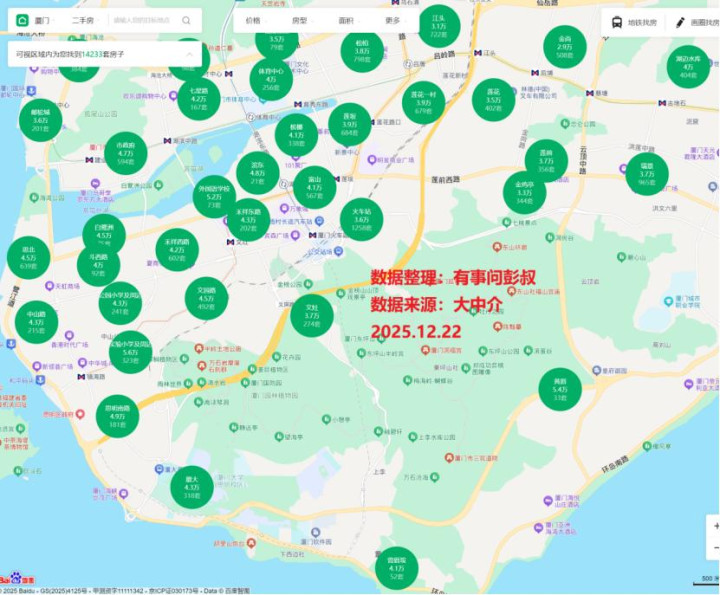Select the 文园路 4.5万 492套 bubble
Viewport: 720px width, 595px height.
point(206,298)
